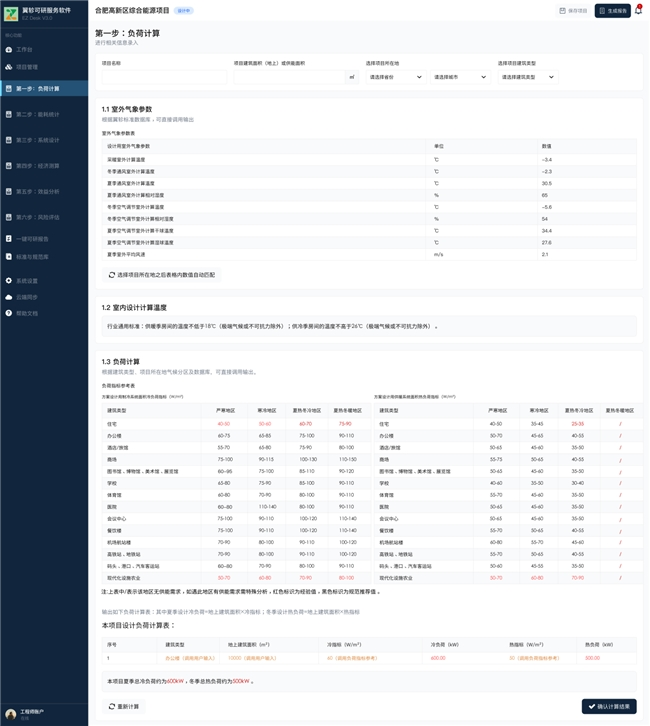Expand the 请选择建筑类型 building type dropdown

point(526,77)
